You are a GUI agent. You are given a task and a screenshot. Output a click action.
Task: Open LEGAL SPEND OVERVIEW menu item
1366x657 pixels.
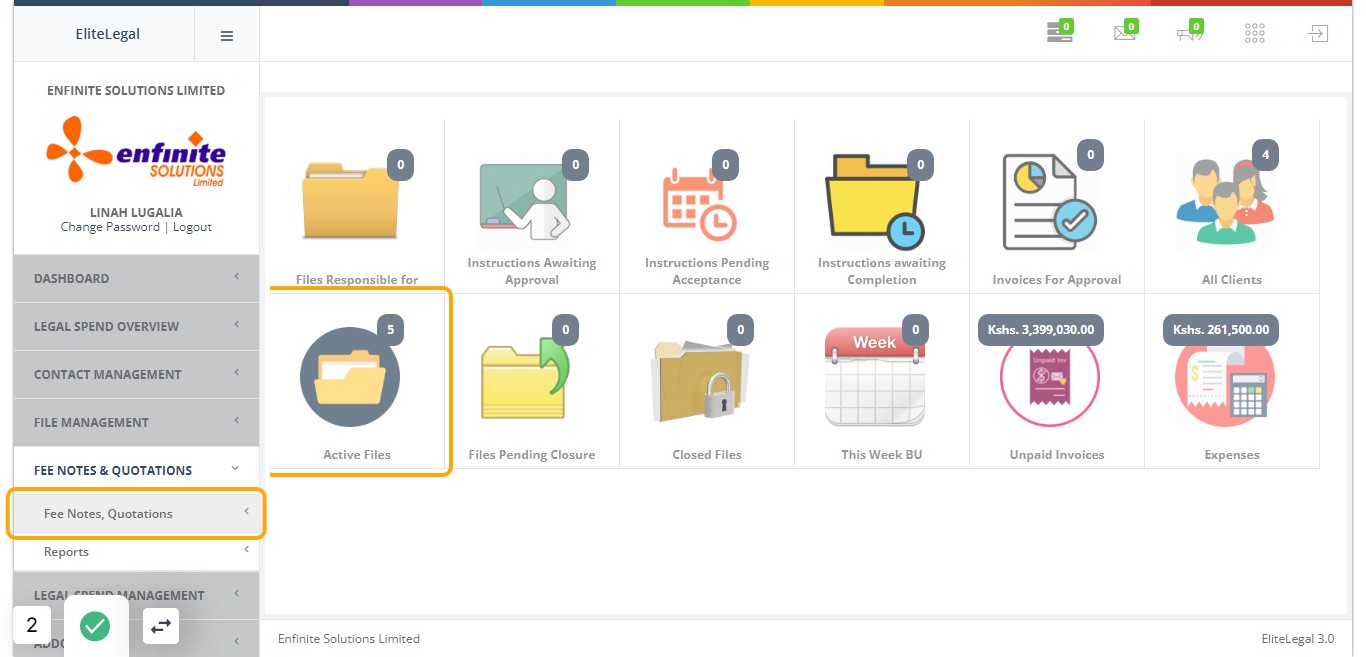point(136,326)
